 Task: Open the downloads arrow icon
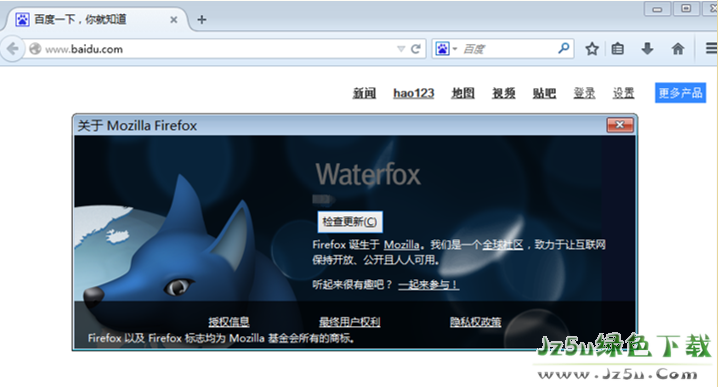pyautogui.click(x=647, y=48)
